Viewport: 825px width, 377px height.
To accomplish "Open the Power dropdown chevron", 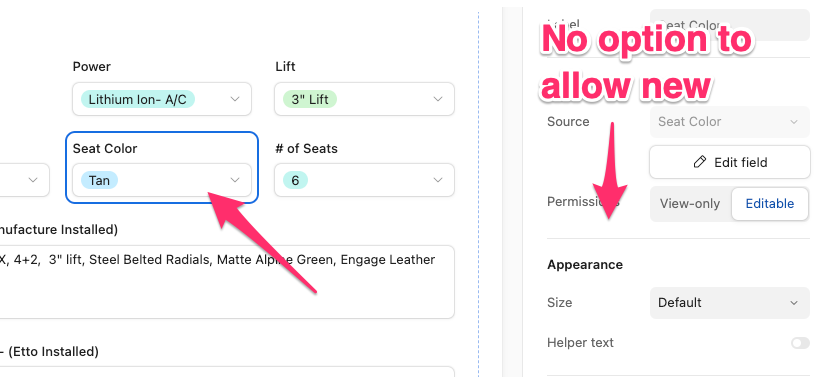I will click(x=235, y=99).
